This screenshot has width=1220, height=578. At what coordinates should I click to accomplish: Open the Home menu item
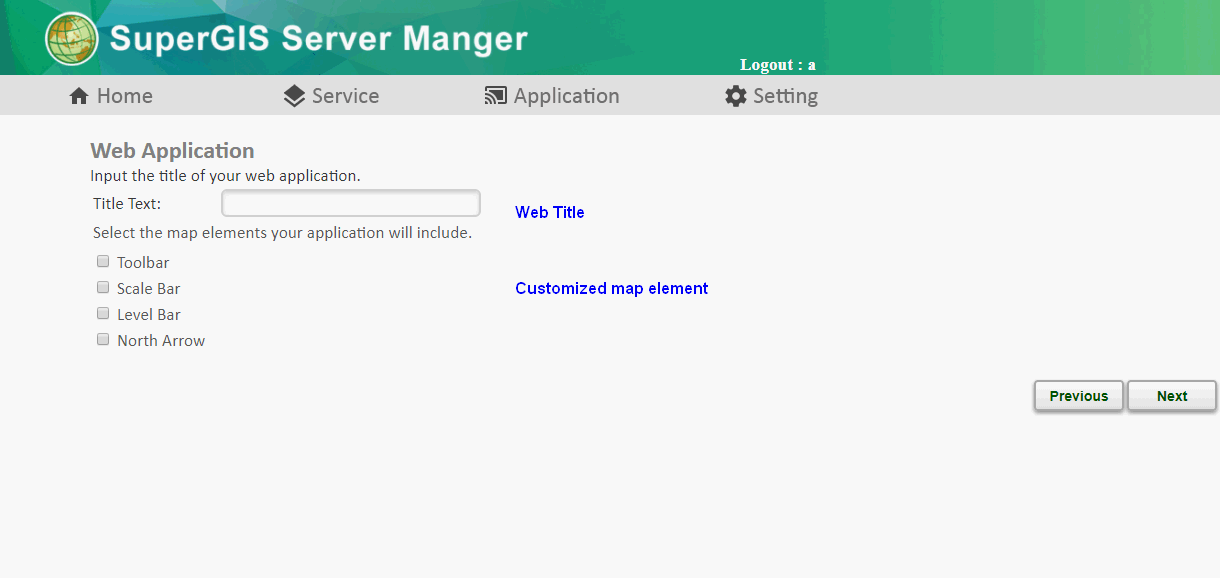coord(111,96)
